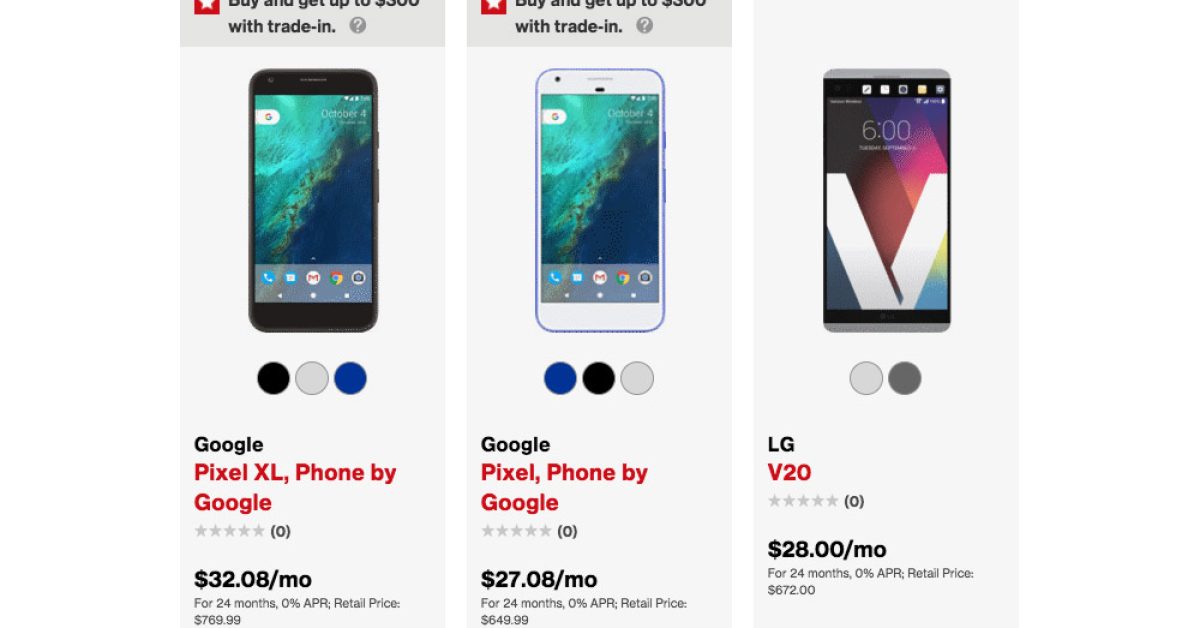The width and height of the screenshot is (1200, 628).
Task: Open the LG V20 product link
Action: click(x=789, y=472)
